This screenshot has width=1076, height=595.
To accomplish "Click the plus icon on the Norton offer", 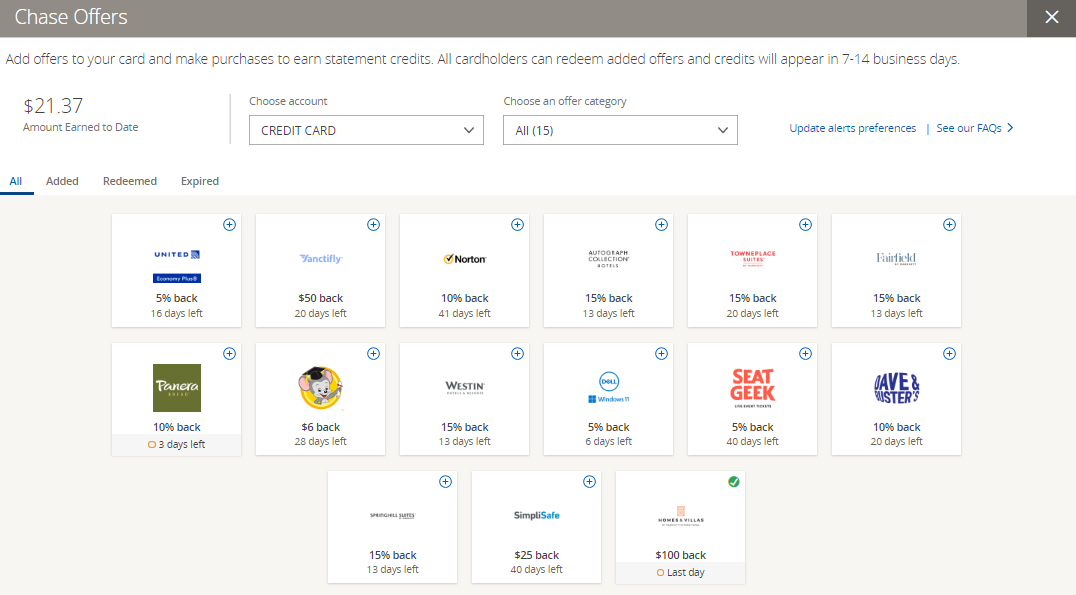I will (x=517, y=225).
